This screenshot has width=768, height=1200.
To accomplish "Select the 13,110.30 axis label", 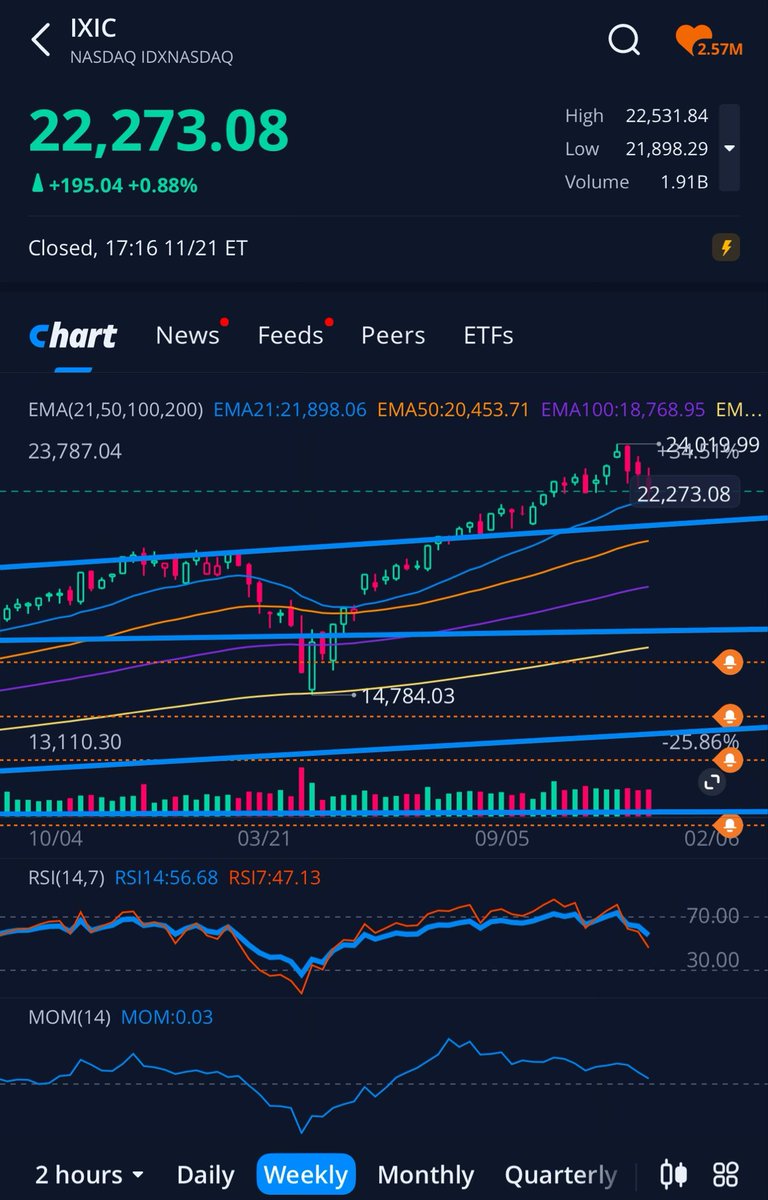I will coord(75,742).
